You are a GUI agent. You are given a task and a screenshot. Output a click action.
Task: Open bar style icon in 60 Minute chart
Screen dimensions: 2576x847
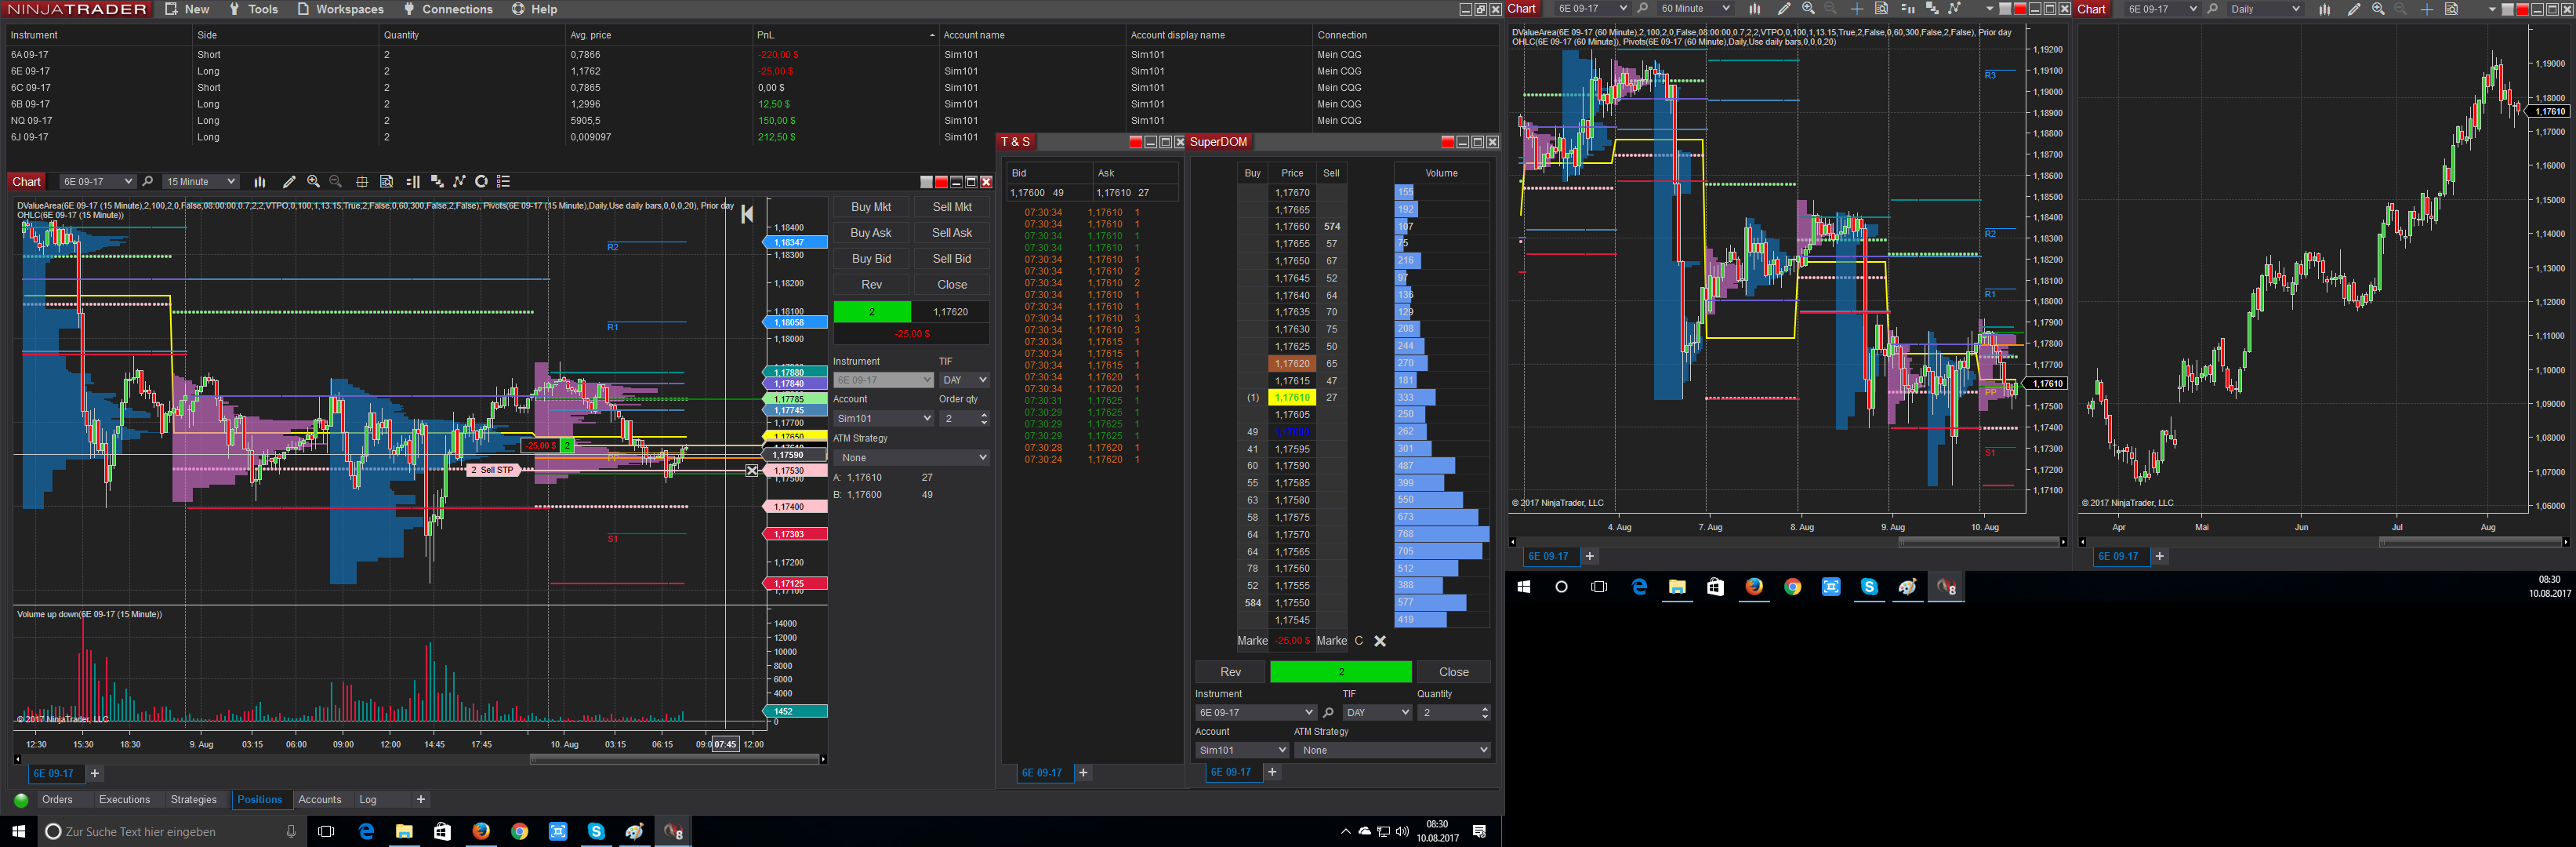coord(1754,9)
